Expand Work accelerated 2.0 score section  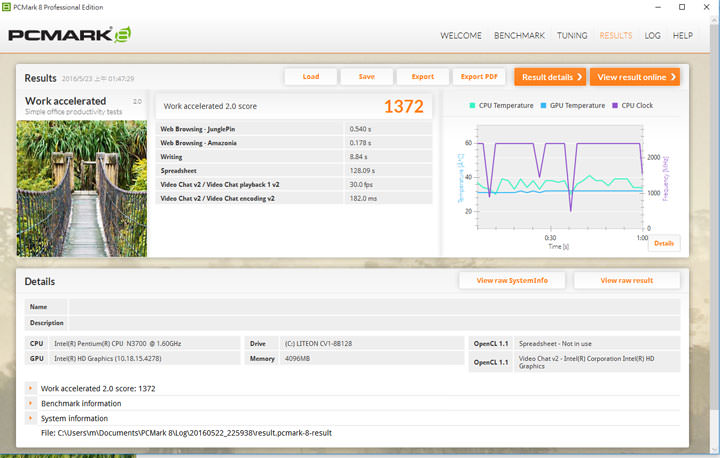click(31, 388)
